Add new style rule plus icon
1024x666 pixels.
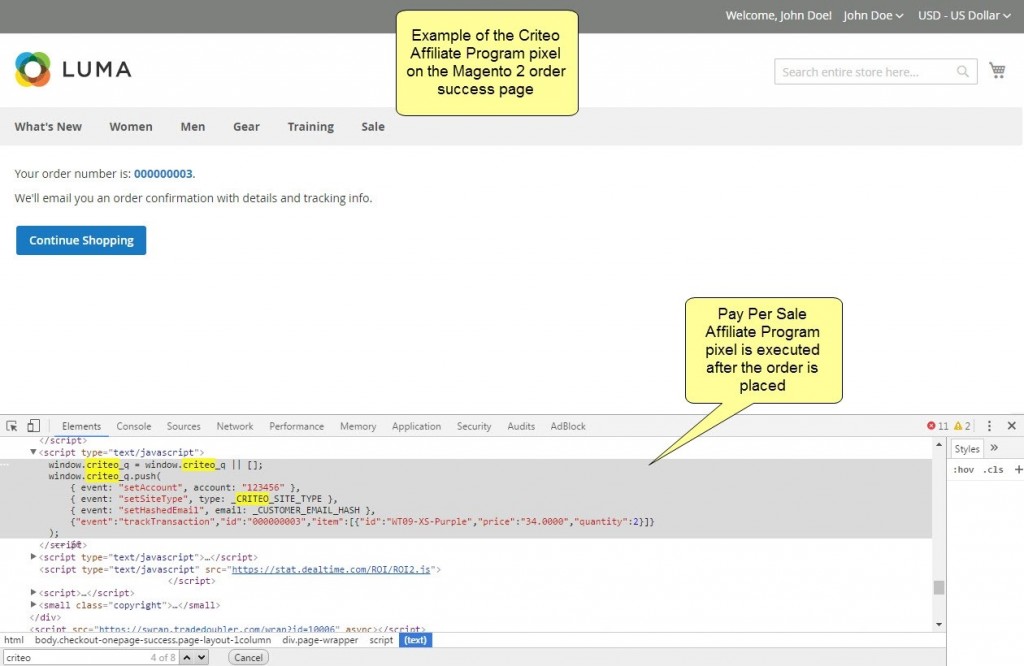pyautogui.click(x=1018, y=469)
